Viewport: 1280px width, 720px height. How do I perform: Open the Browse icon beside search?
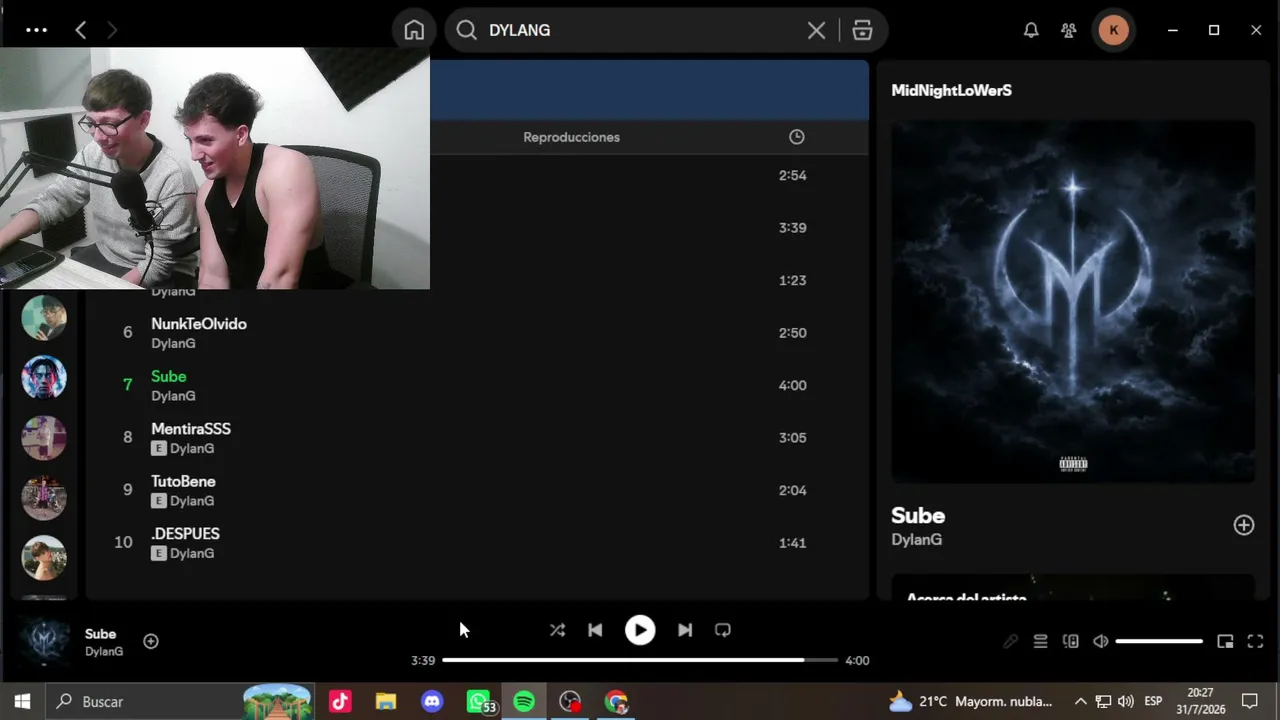click(862, 30)
